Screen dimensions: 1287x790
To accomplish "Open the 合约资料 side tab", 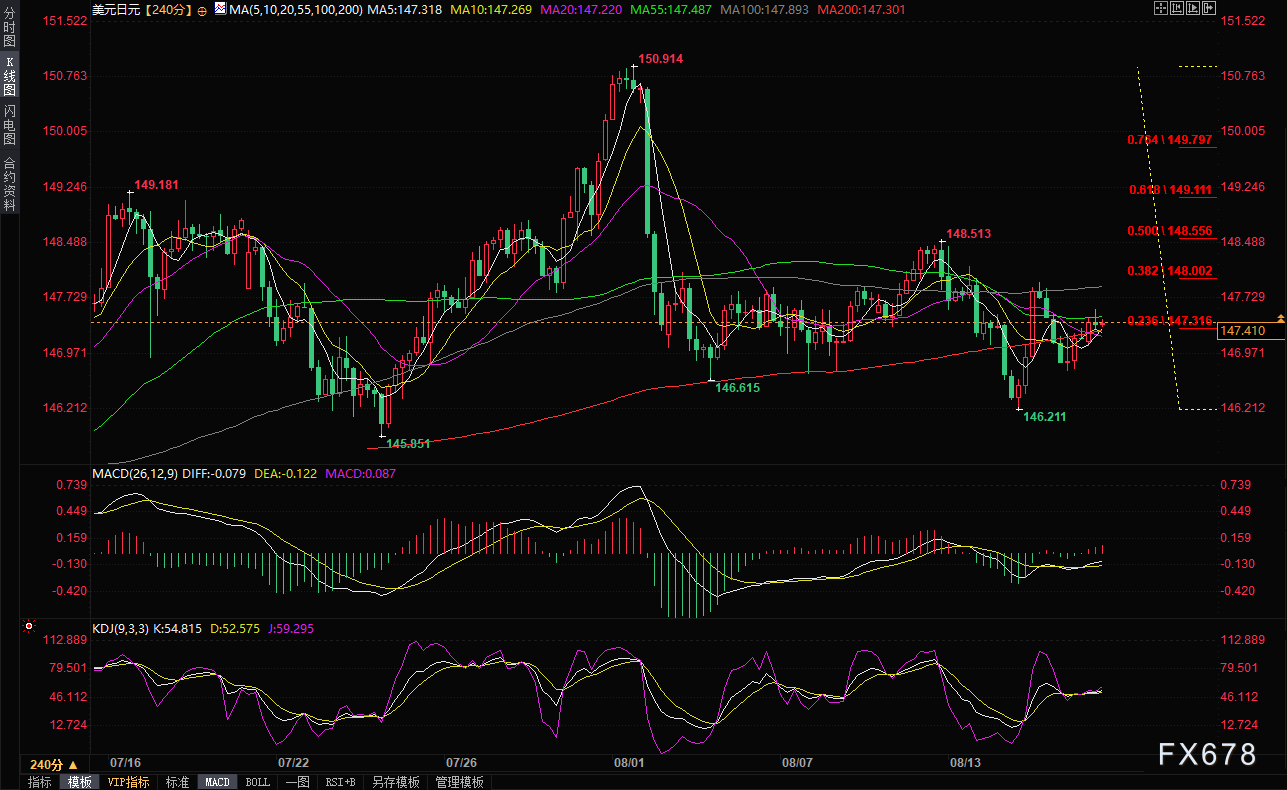I will 9,183.
